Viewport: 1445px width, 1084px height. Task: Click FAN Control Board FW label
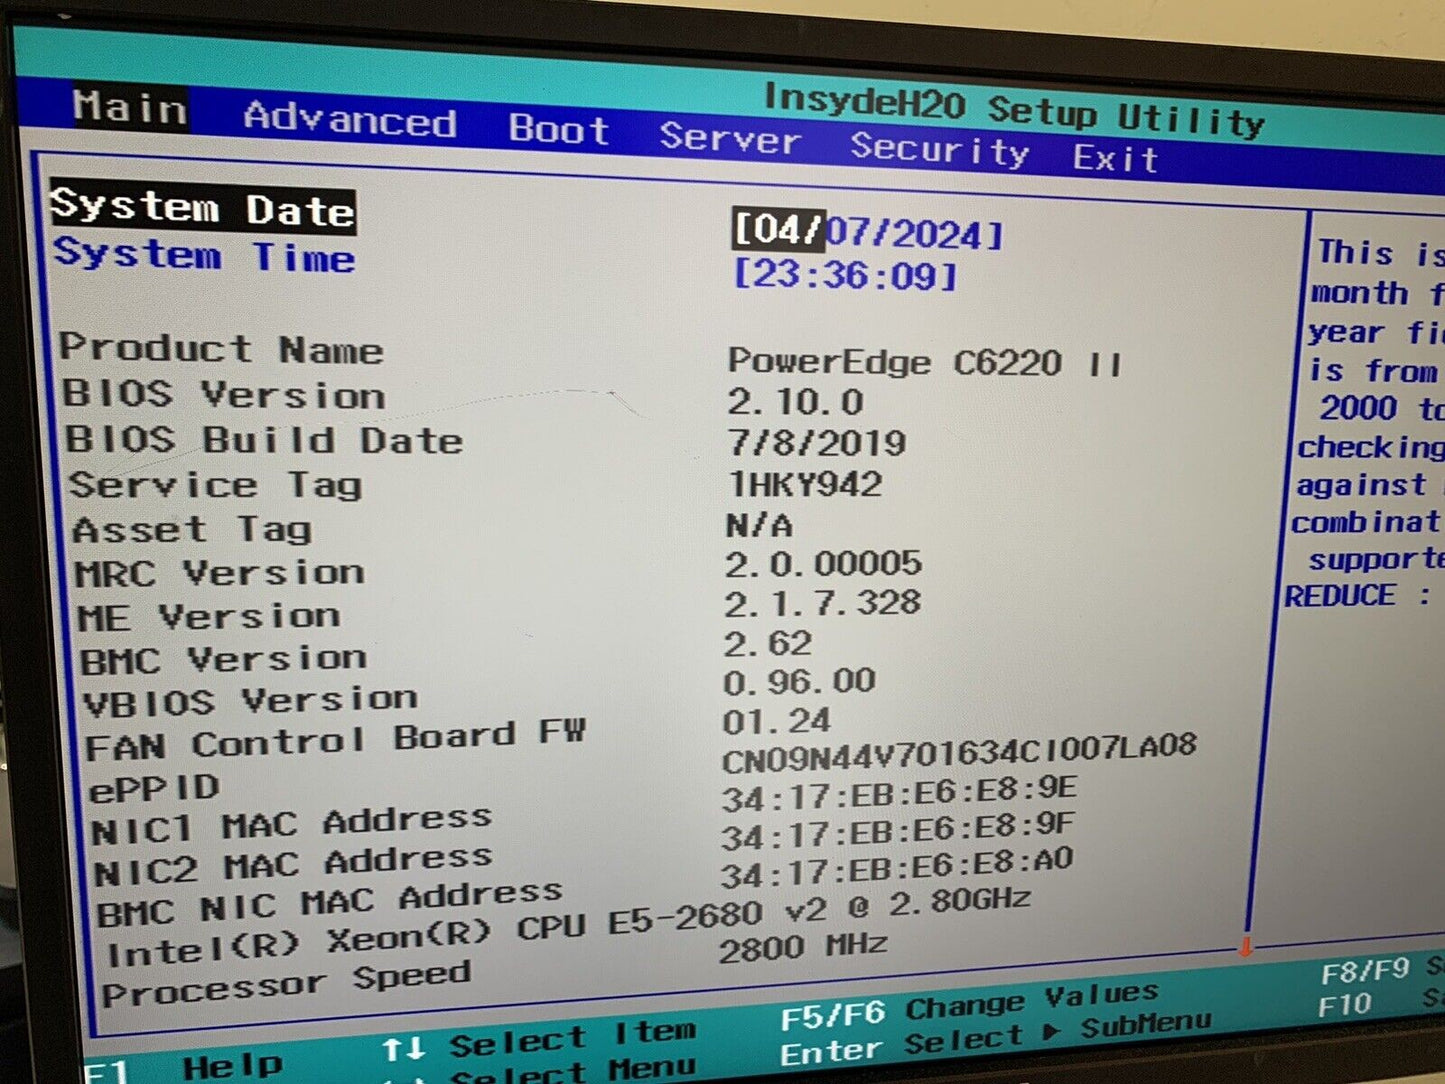(x=335, y=741)
